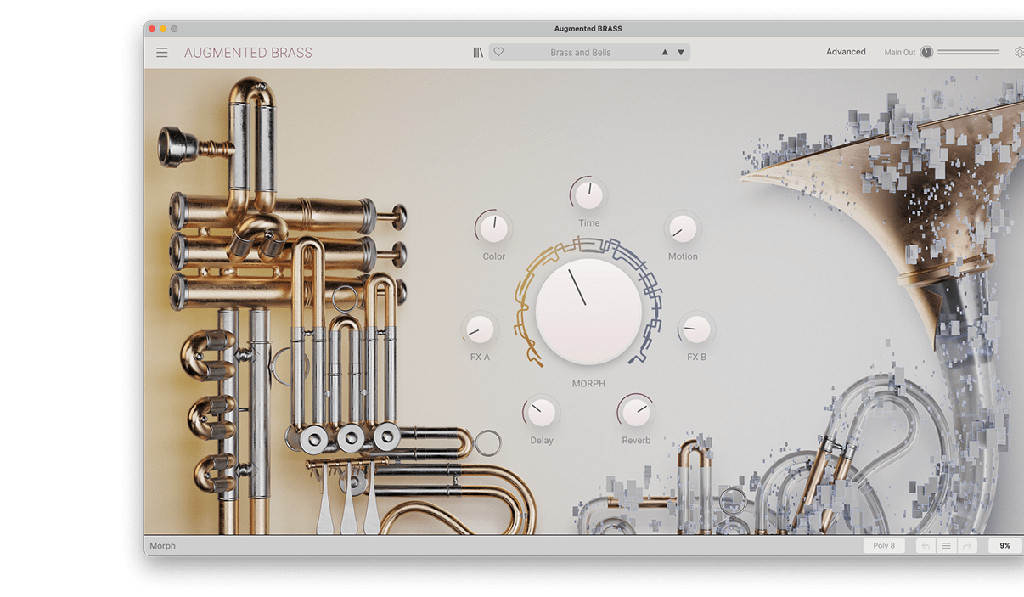Click the undo arrow in status bar
Screen dimensions: 1024x597
925,545
